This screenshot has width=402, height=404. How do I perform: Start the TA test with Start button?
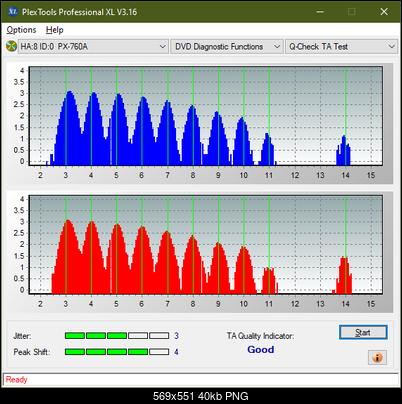(363, 332)
